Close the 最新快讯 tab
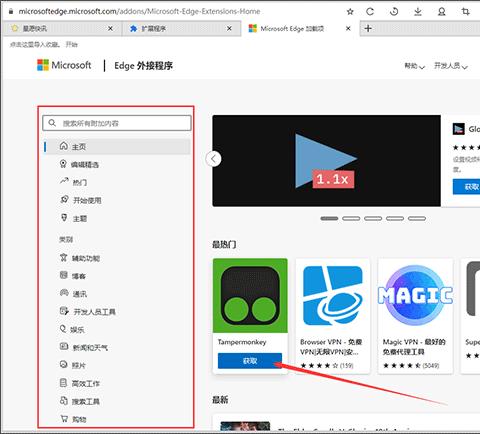This screenshot has height=434, width=480. pos(110,29)
